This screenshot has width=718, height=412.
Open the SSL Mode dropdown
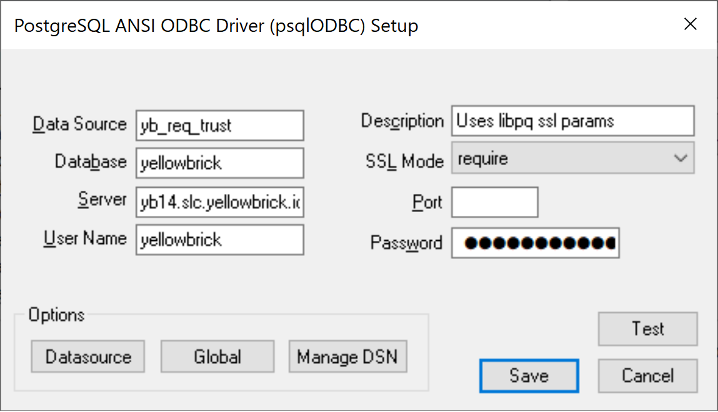click(572, 158)
